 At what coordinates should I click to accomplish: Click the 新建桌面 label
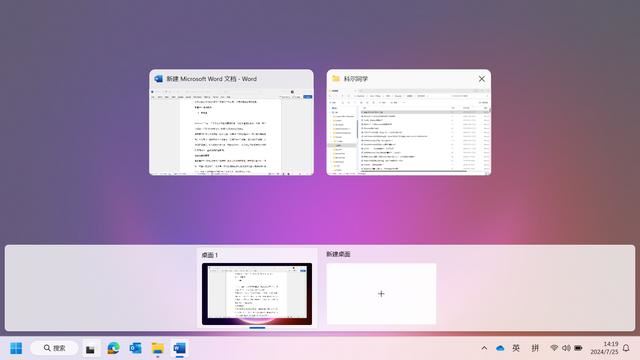click(x=338, y=254)
